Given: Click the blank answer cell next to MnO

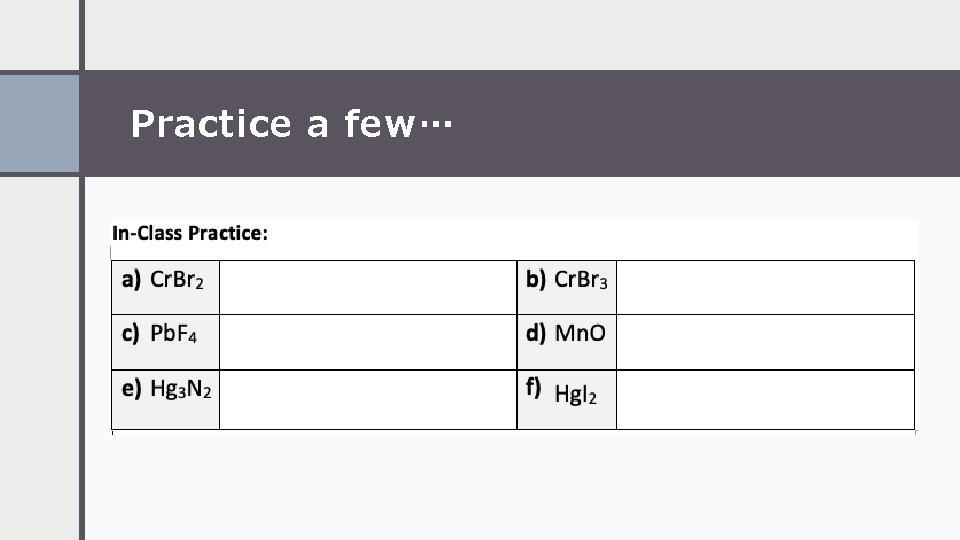Looking at the screenshot, I should tap(765, 342).
